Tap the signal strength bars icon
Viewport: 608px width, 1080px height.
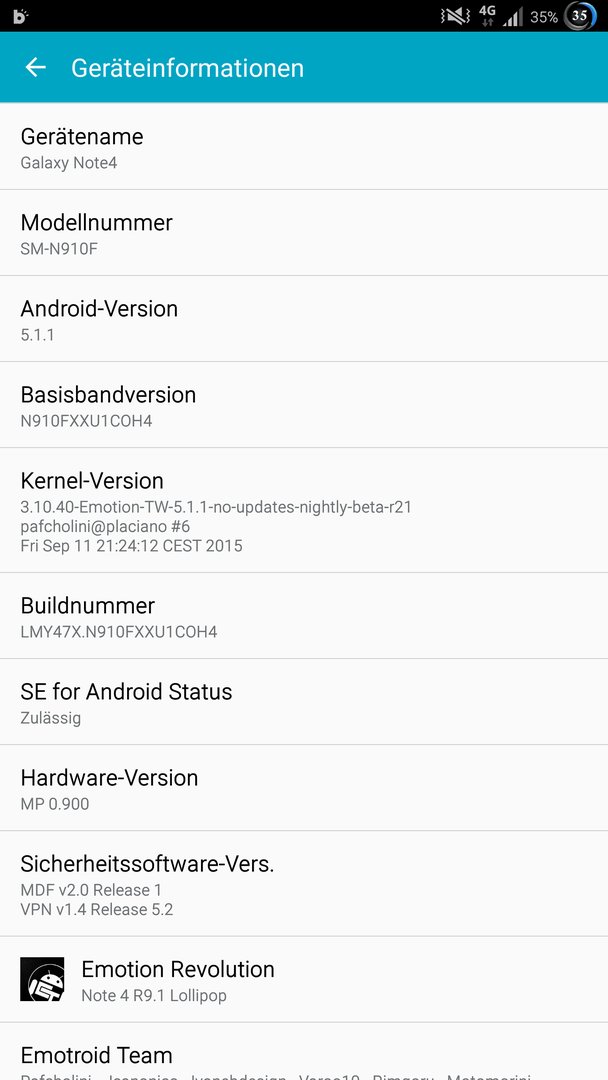pyautogui.click(x=513, y=17)
